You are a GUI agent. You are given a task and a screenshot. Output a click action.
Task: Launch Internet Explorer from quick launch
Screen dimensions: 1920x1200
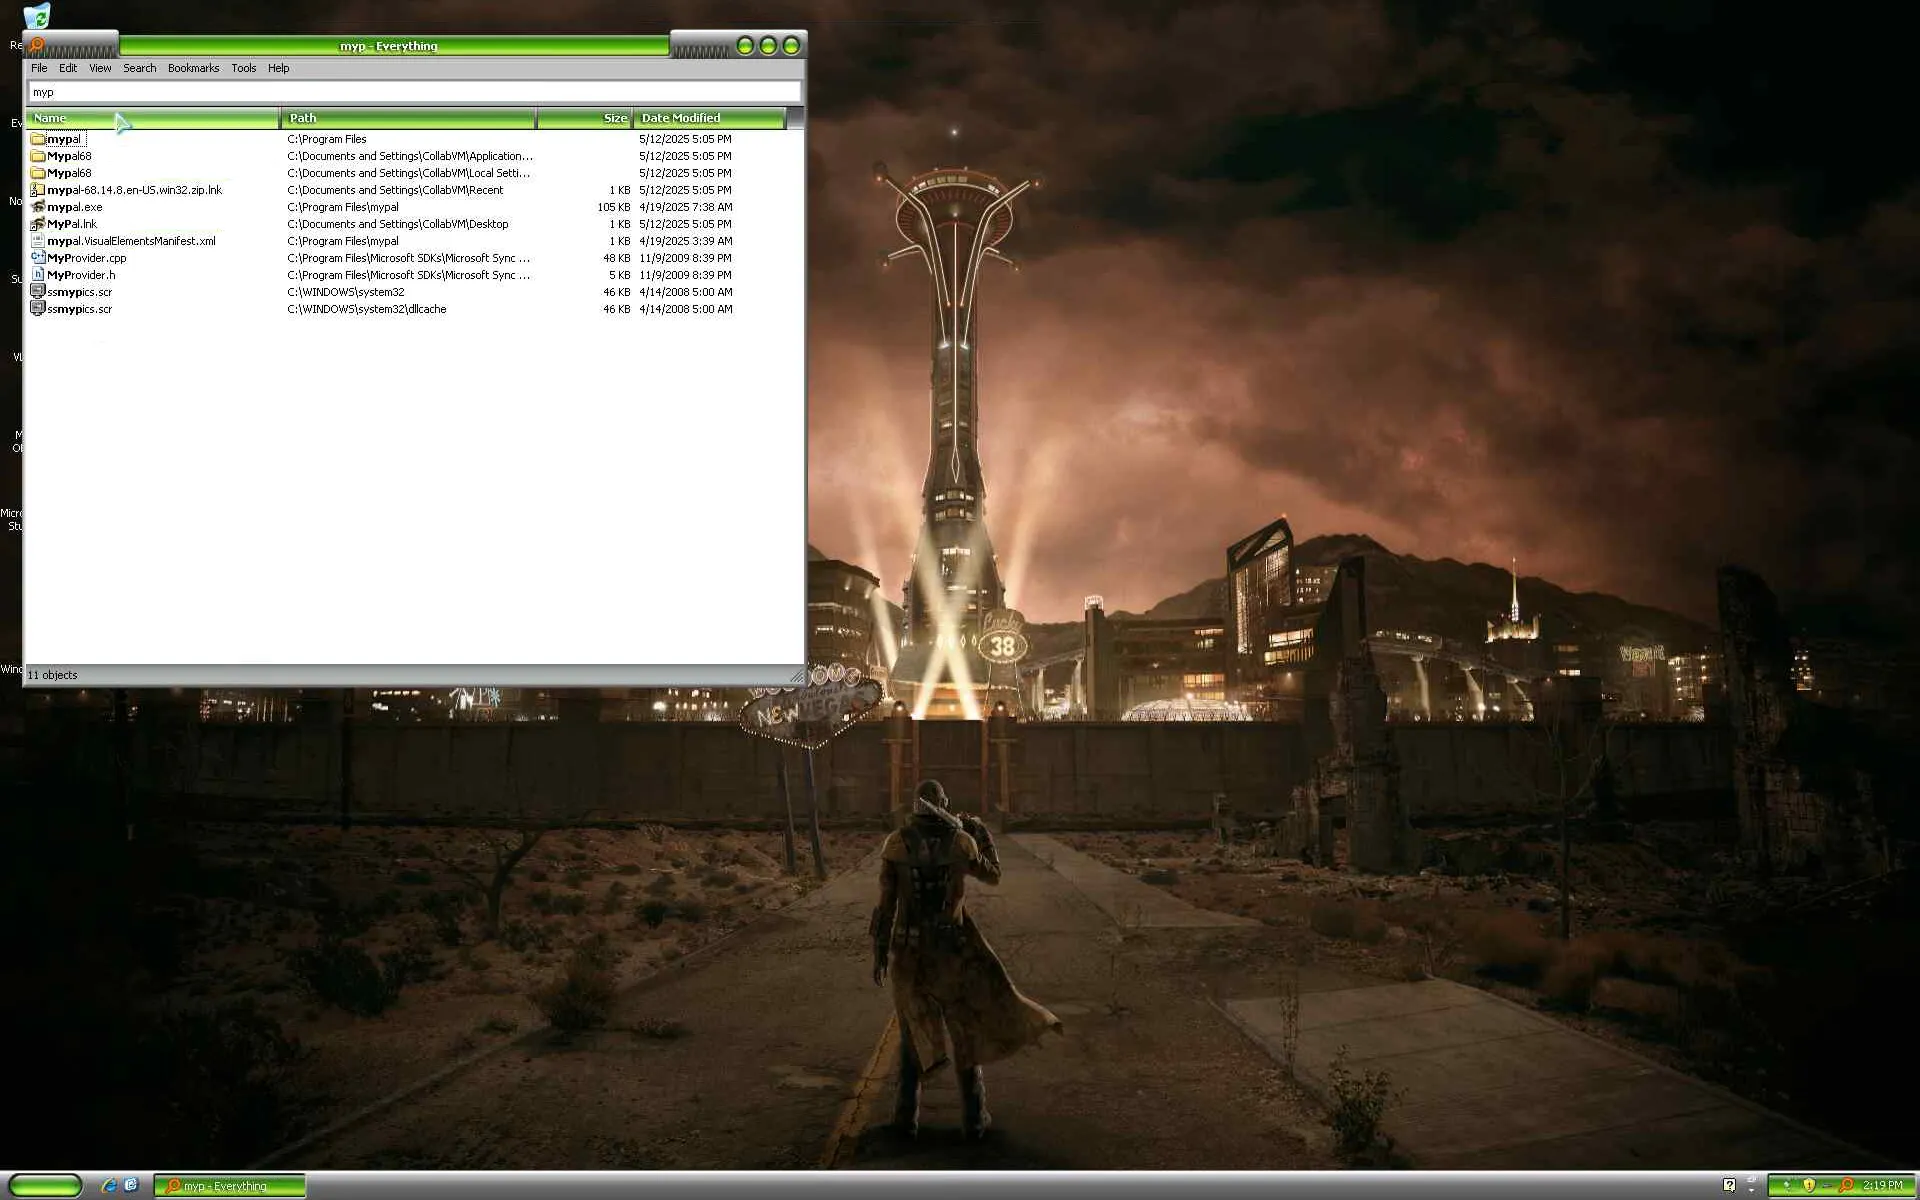point(109,1186)
